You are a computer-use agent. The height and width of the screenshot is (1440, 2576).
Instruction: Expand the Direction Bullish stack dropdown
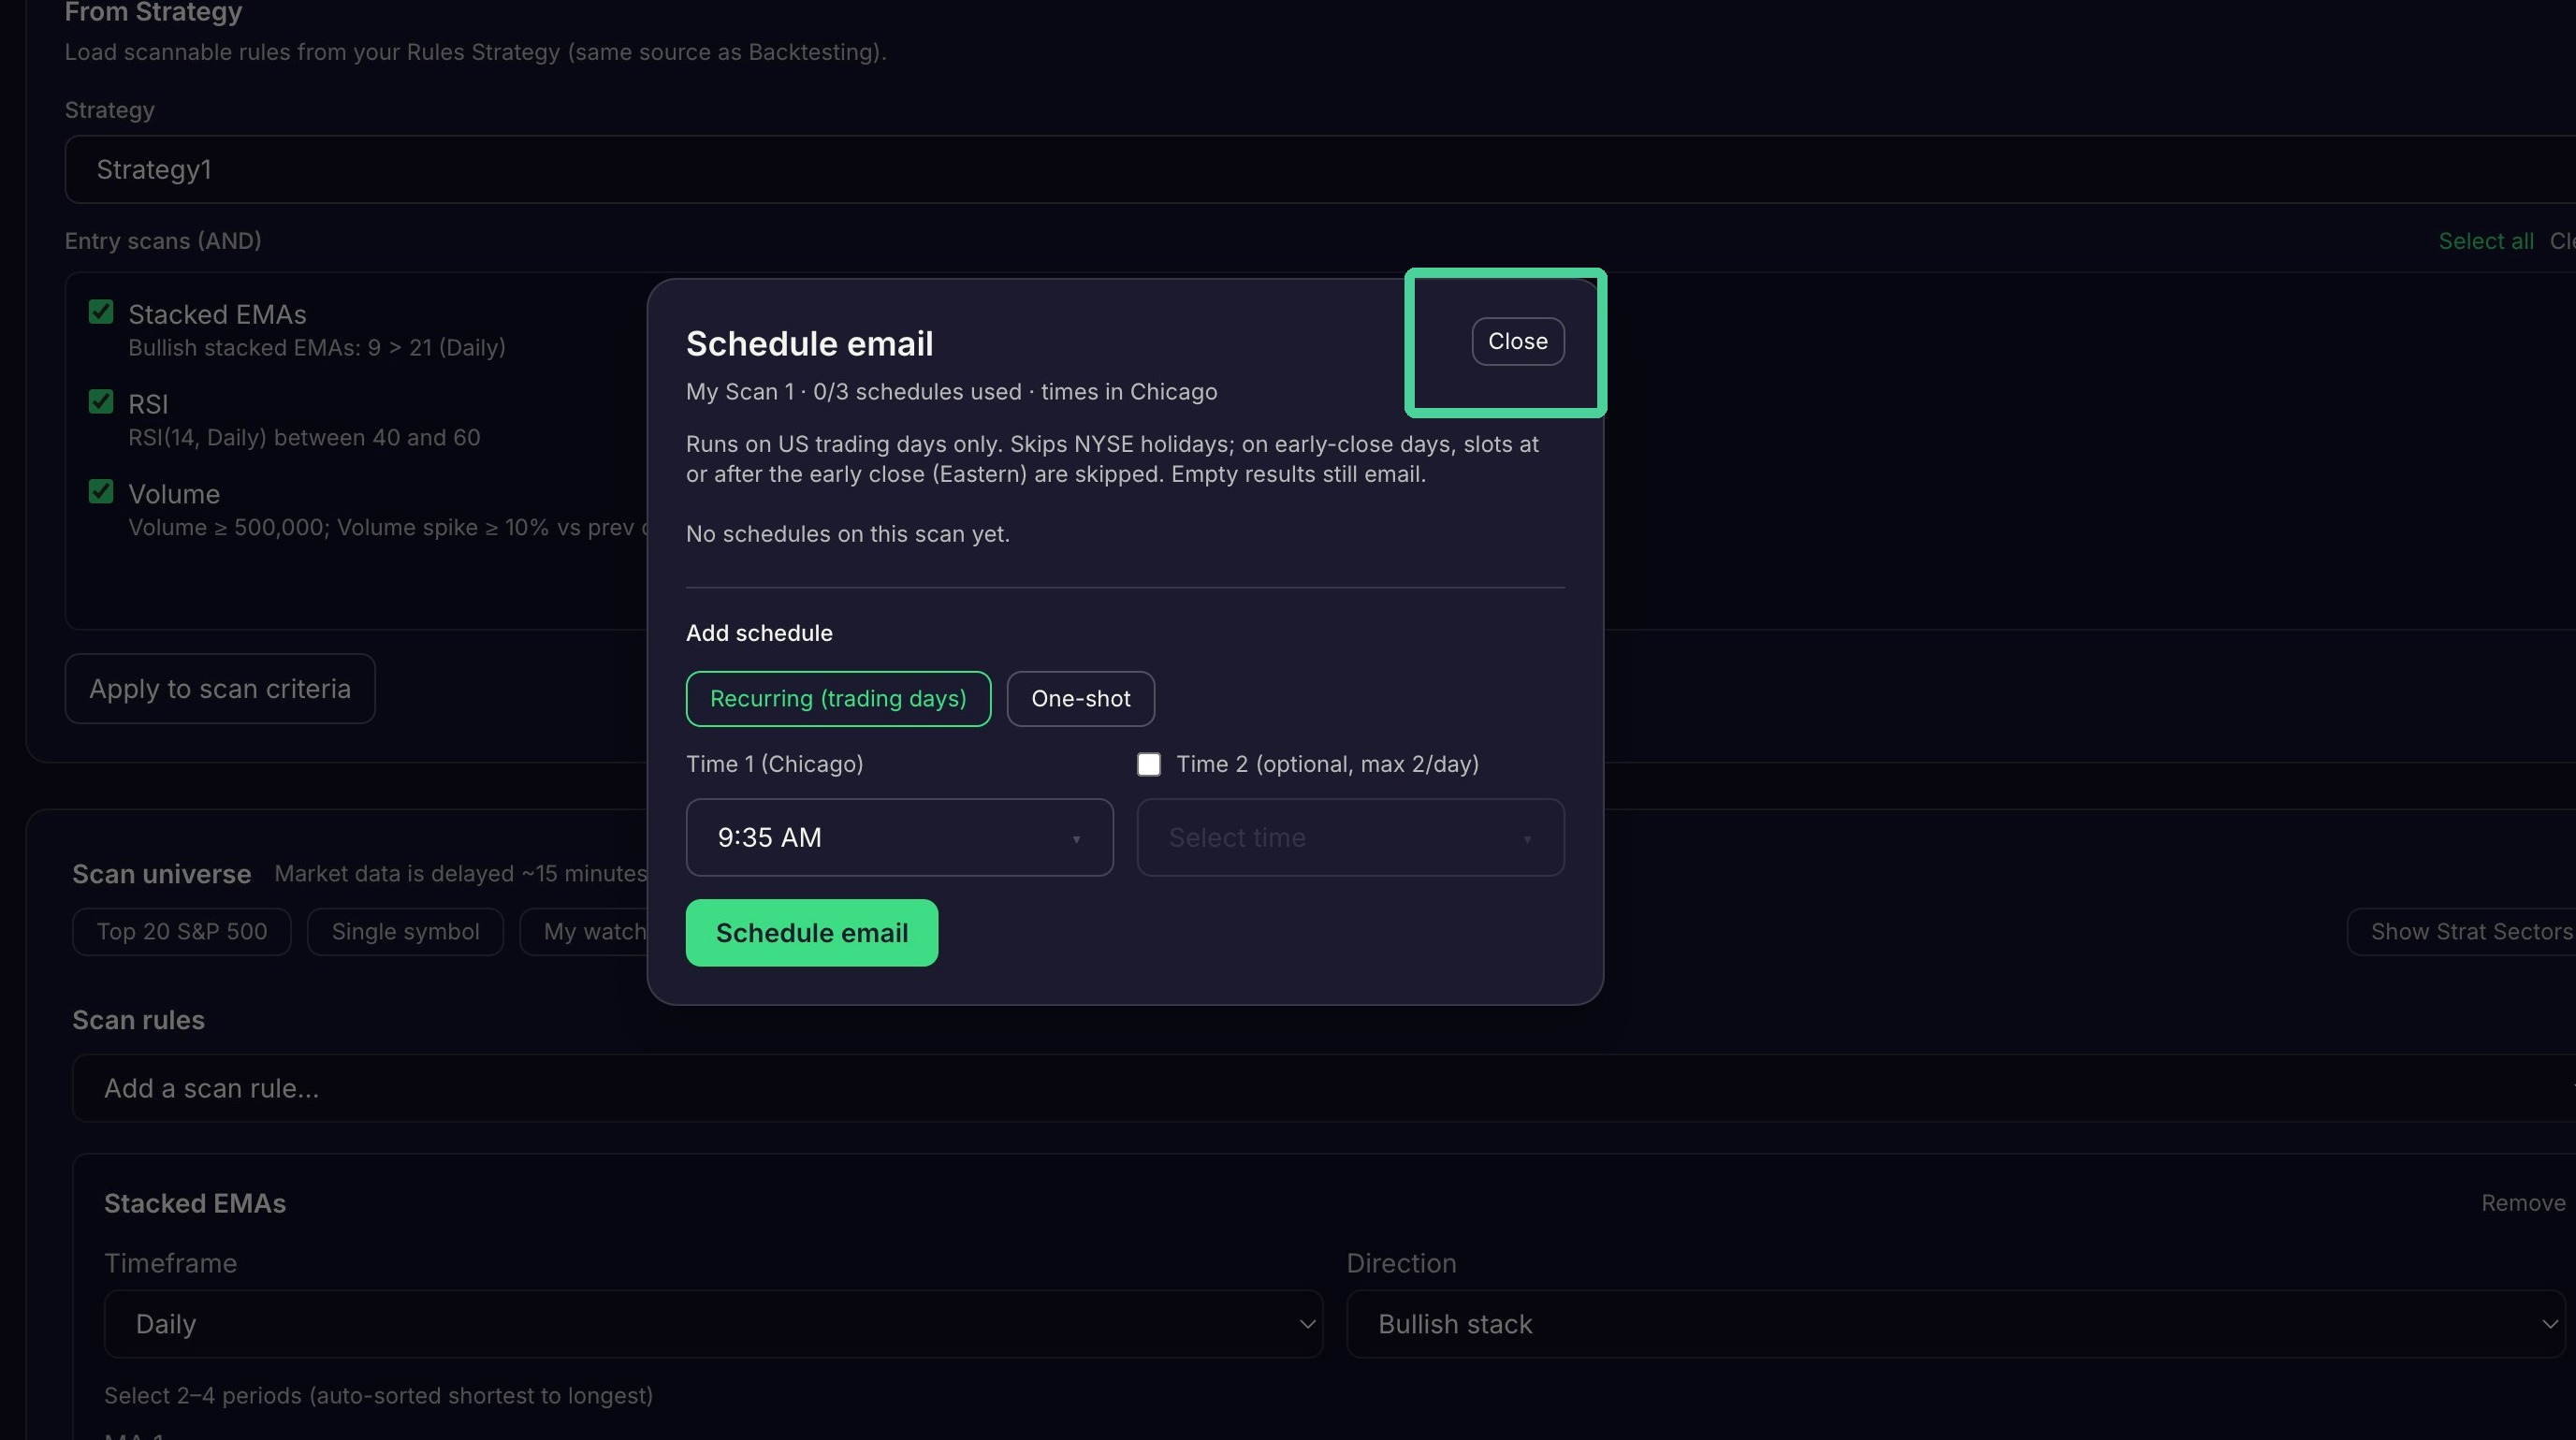coord(1955,1324)
